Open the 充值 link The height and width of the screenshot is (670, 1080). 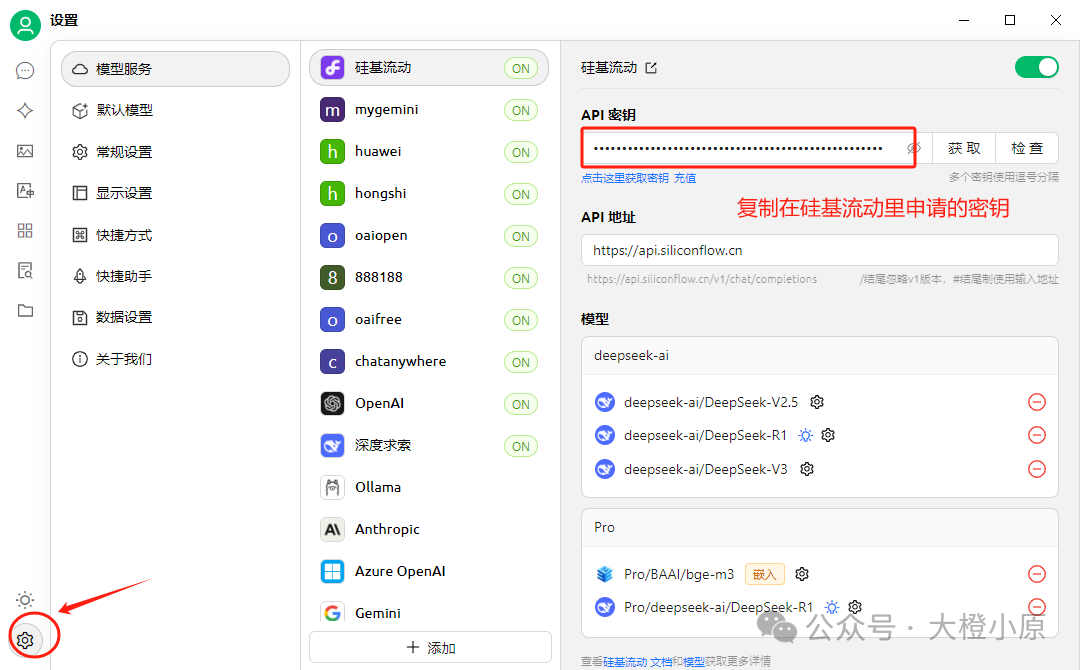685,178
